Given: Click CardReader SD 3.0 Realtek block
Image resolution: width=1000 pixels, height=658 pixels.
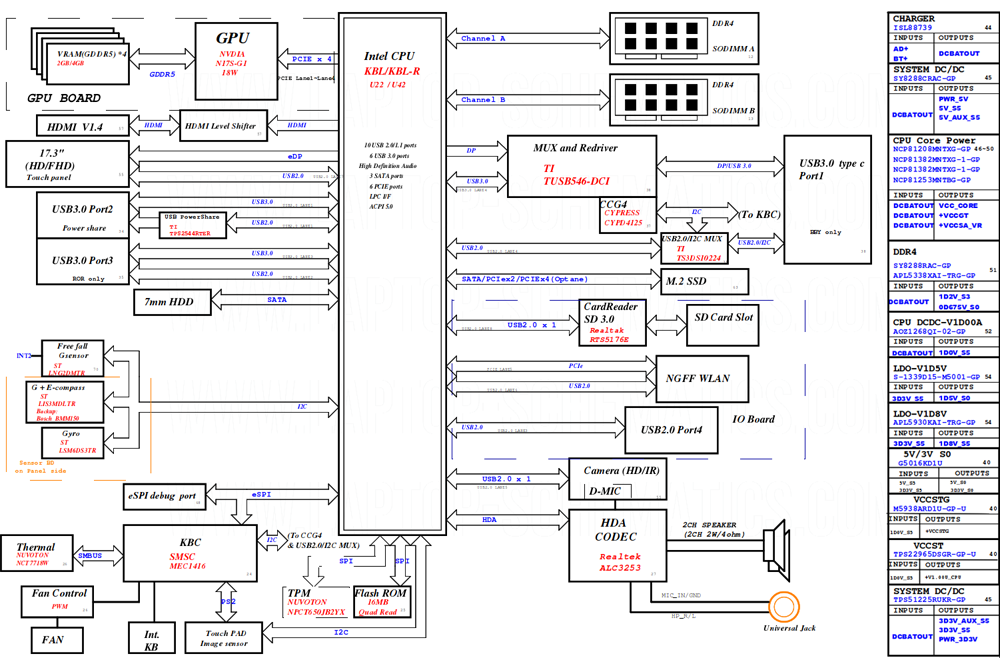Looking at the screenshot, I should 612,323.
